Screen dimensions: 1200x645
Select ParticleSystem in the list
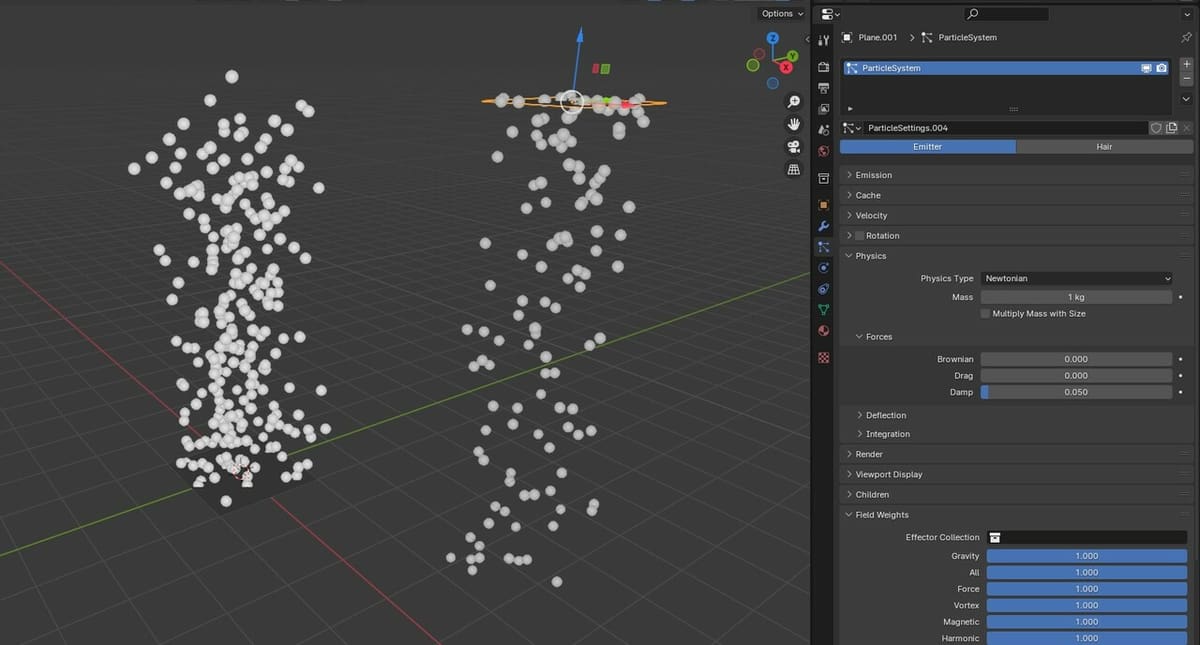[1006, 68]
